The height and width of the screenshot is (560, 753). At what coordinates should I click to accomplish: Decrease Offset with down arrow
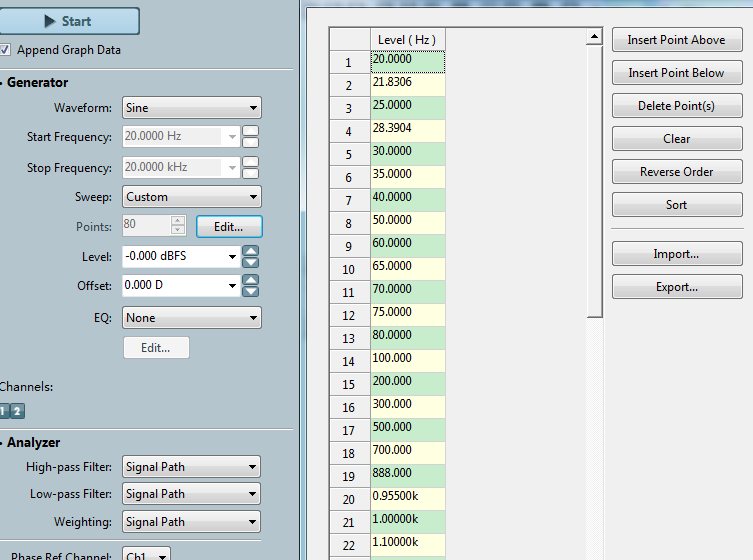pyautogui.click(x=251, y=291)
